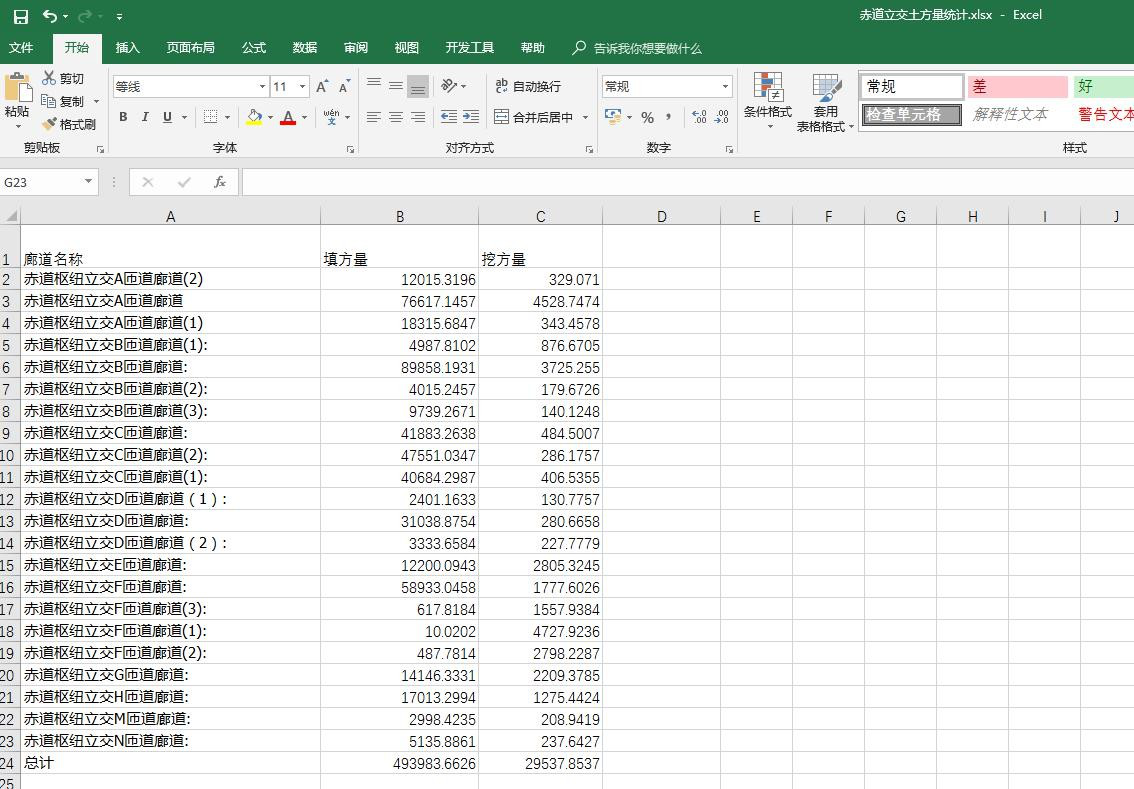Viewport: 1134px width, 789px height.
Task: Open the font name dropdown (等线)
Action: point(263,87)
